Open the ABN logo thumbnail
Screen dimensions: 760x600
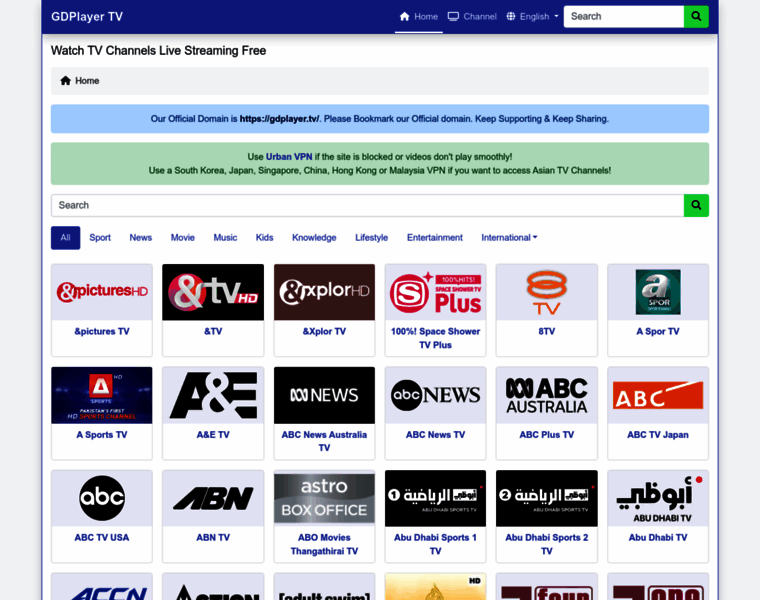pos(213,498)
